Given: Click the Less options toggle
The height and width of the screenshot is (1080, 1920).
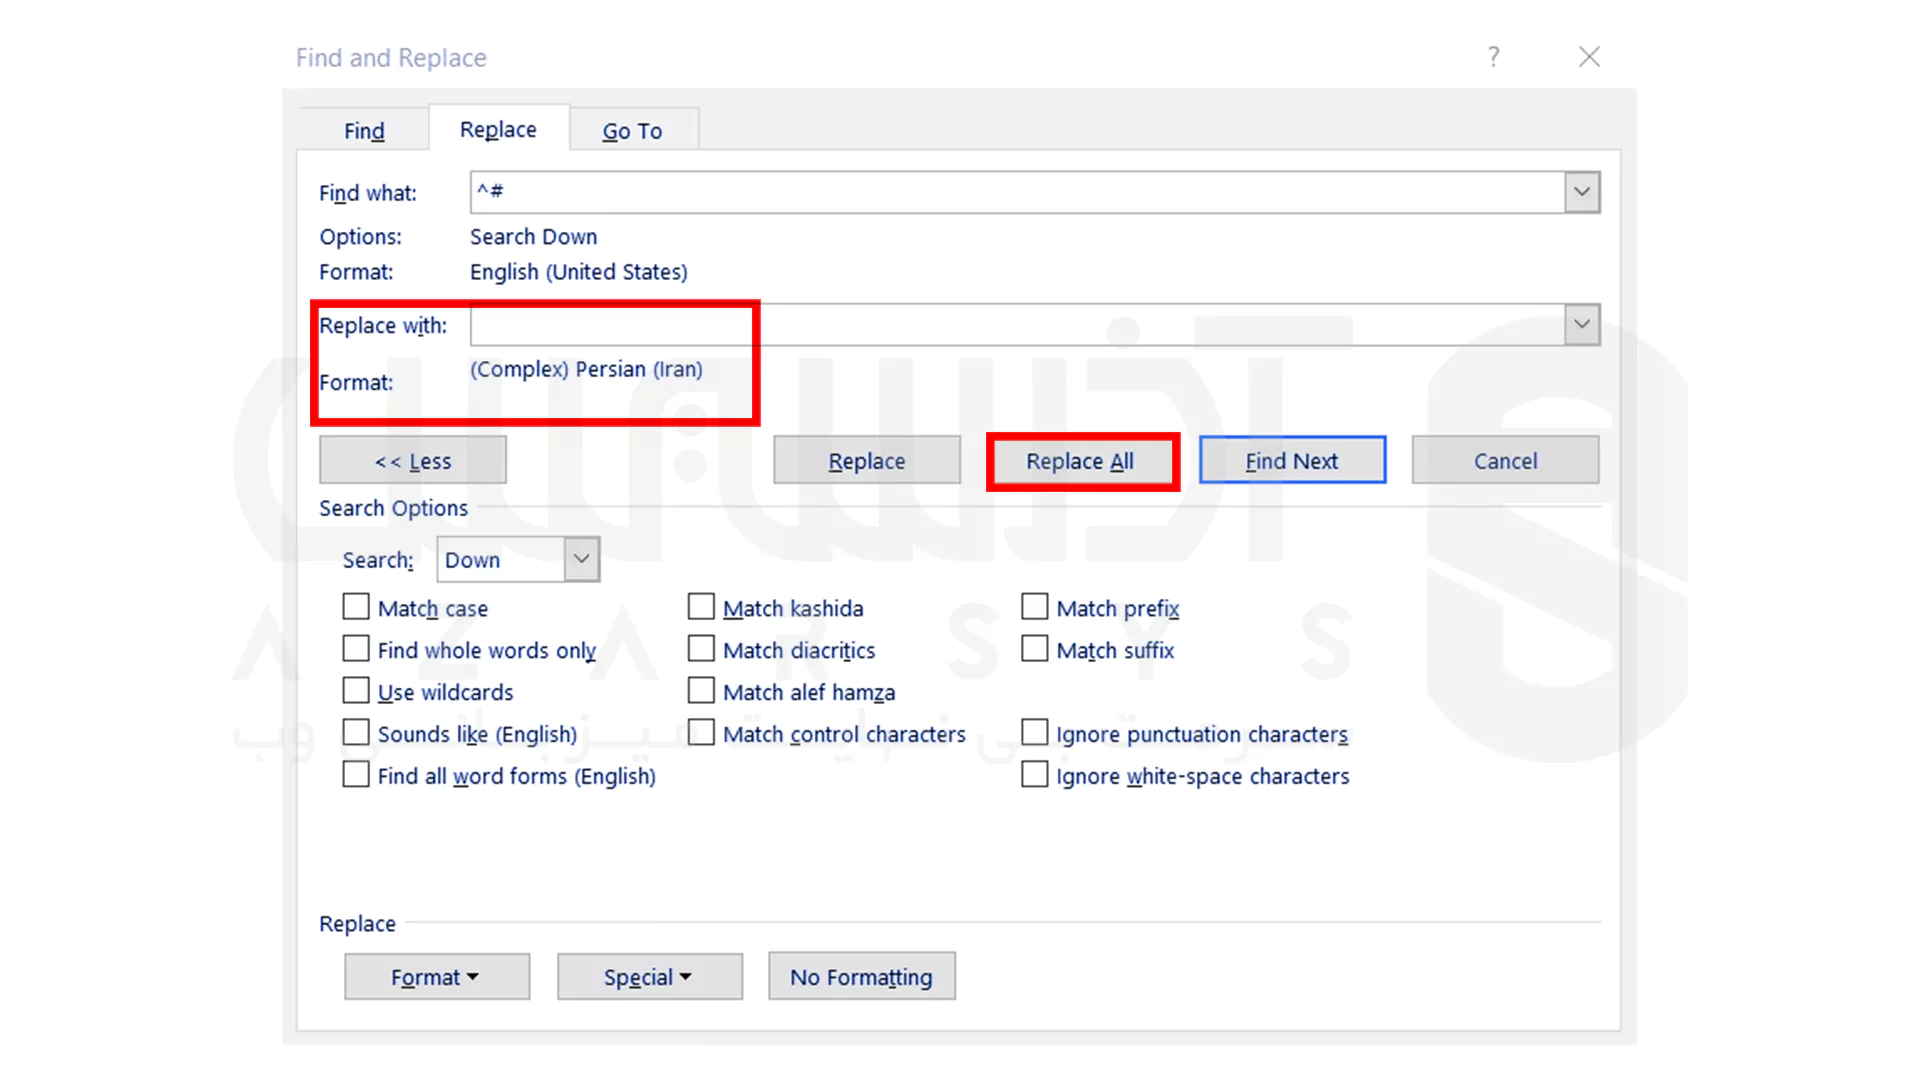Looking at the screenshot, I should pyautogui.click(x=411, y=460).
